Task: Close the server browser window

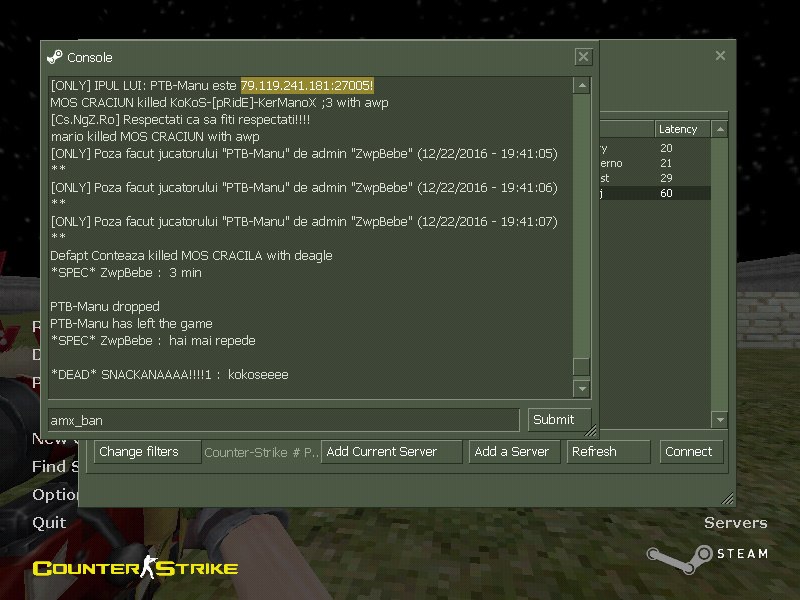Action: click(x=720, y=57)
